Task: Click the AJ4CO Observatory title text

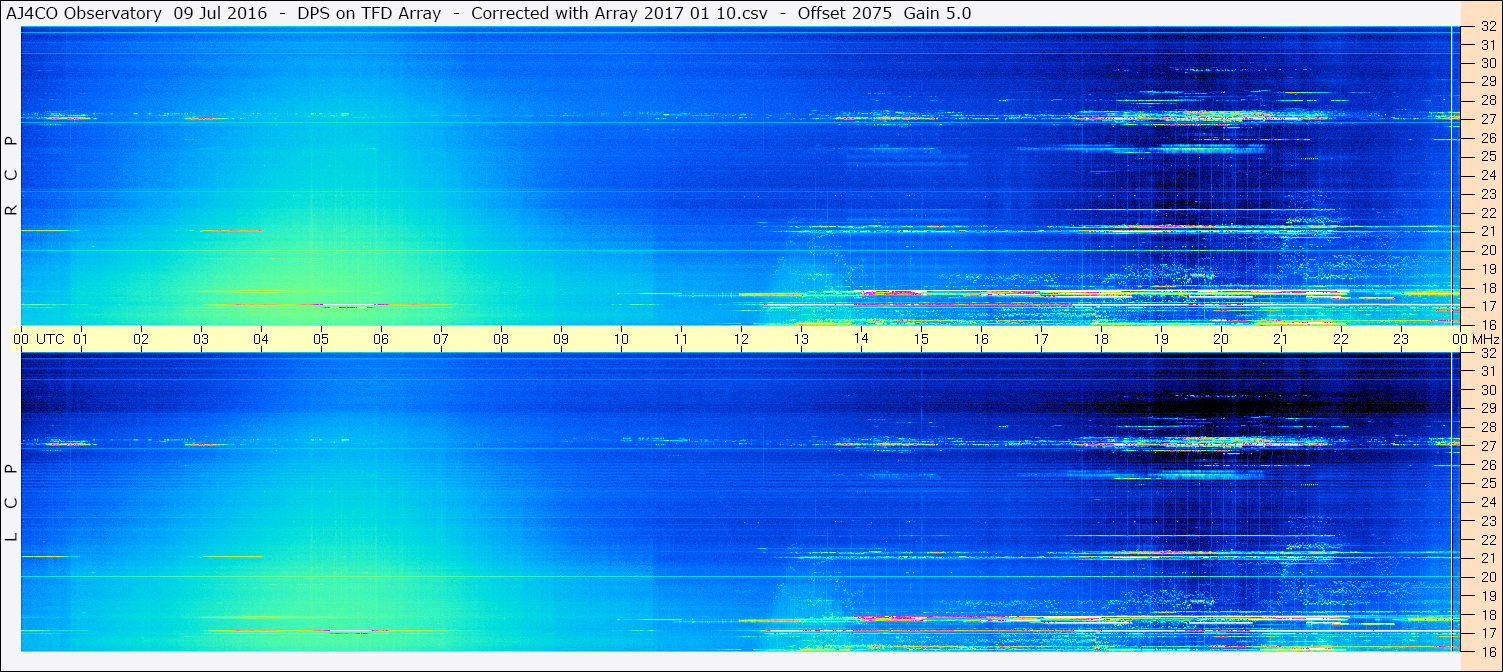Action: [84, 13]
